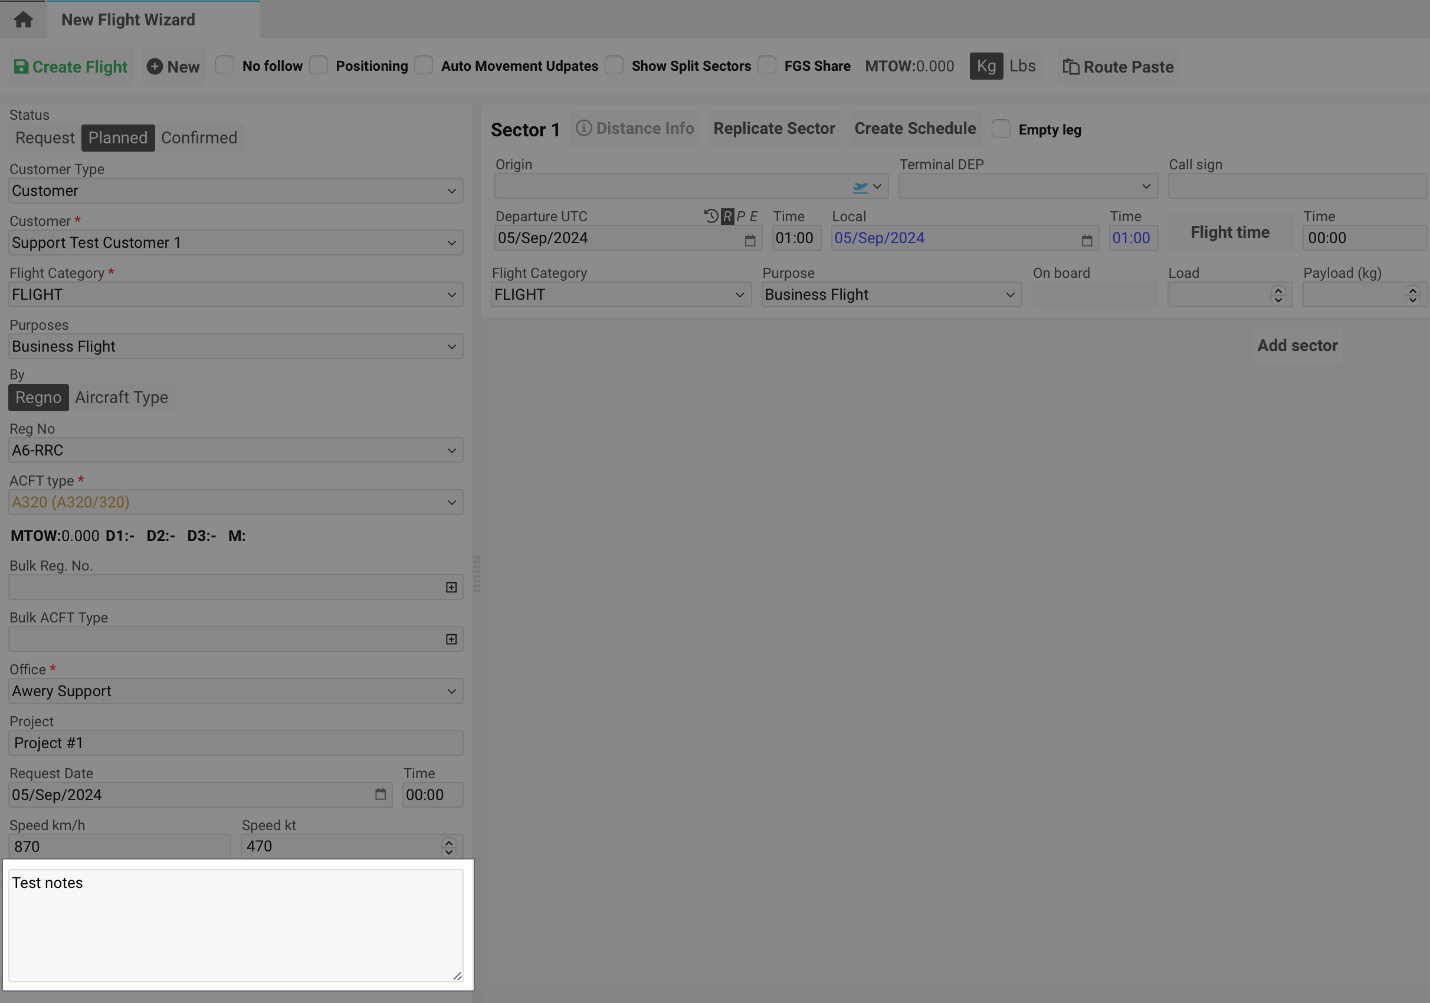Click the plus icon beside Bulk ACFT Type
This screenshot has height=1003, width=1430.
click(x=451, y=639)
